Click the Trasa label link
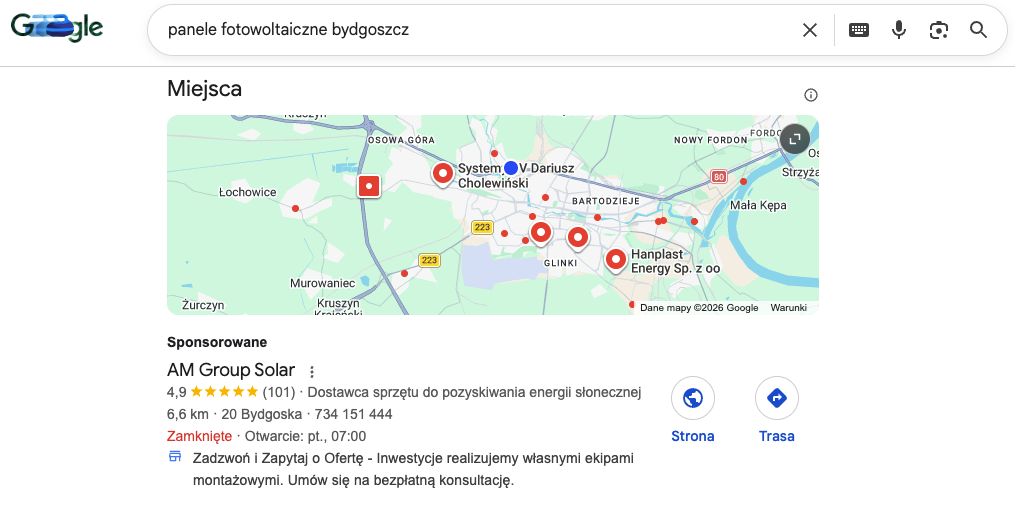Screen dimensions: 1015x505 (777, 436)
